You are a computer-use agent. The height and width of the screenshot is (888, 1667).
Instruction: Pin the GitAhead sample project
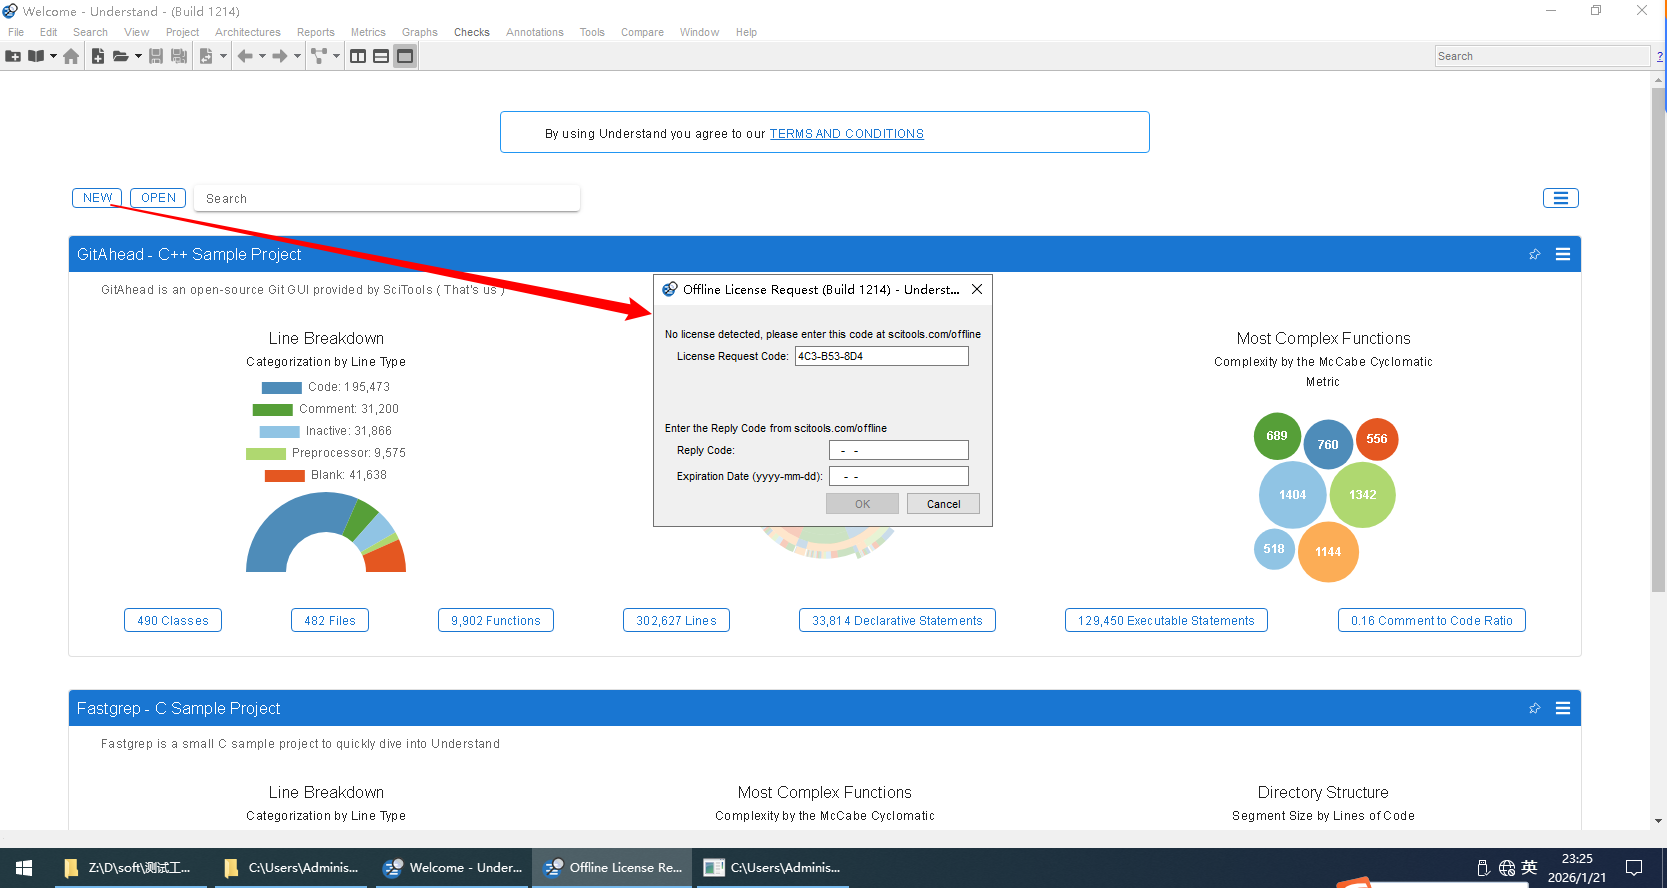click(x=1534, y=255)
